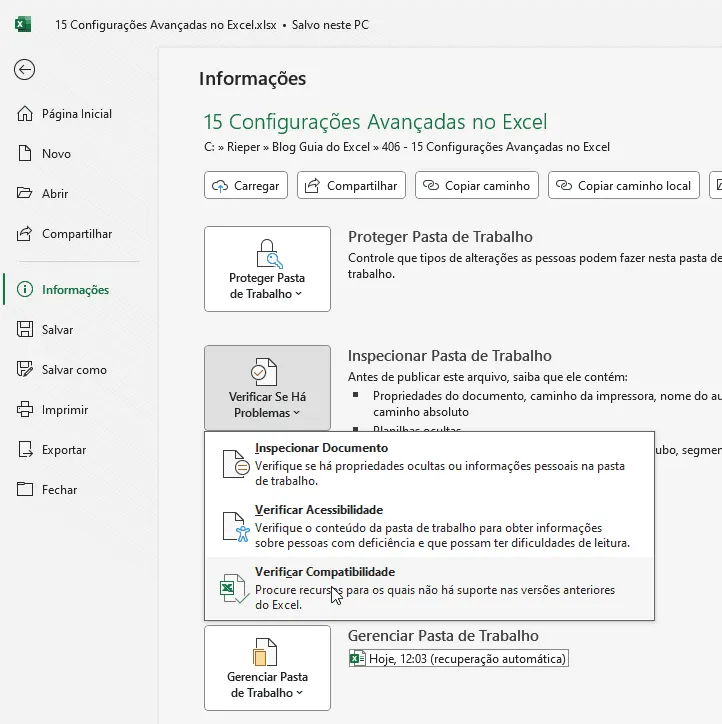This screenshot has width=722, height=724.
Task: Click the share arrow icon in Compartilhar button
Action: 313,186
